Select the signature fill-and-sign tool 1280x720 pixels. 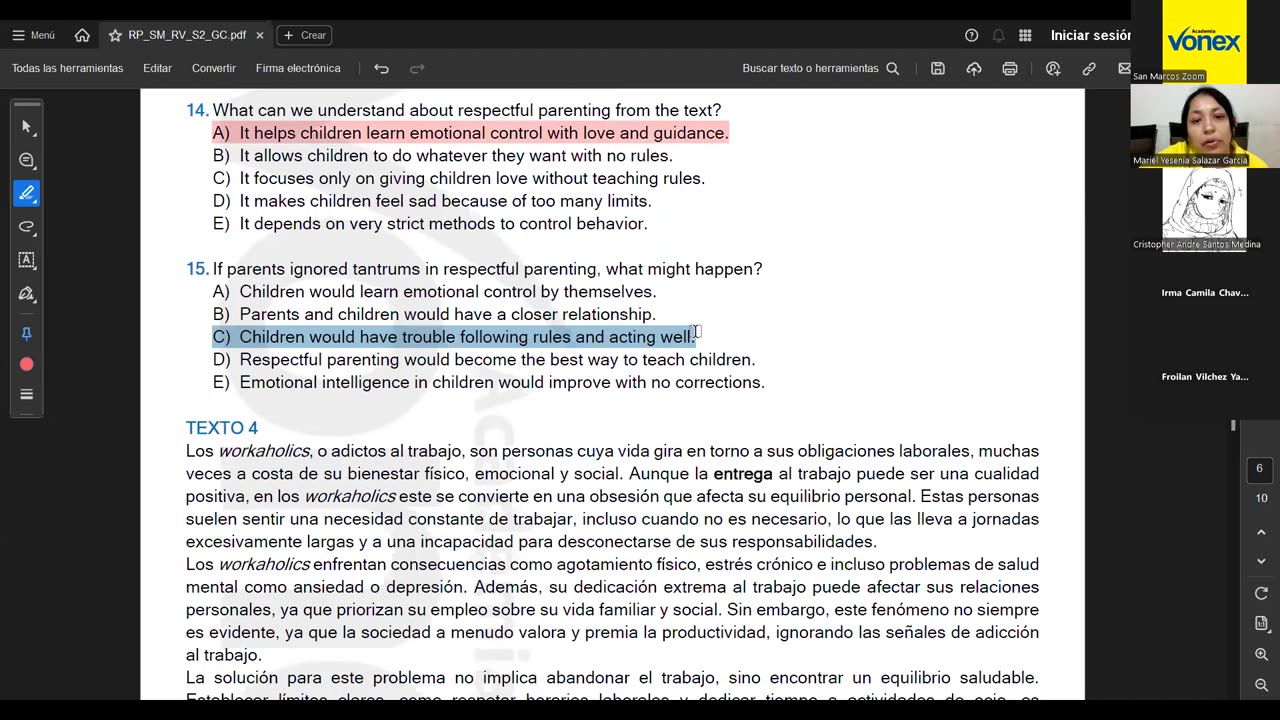pyautogui.click(x=27, y=294)
